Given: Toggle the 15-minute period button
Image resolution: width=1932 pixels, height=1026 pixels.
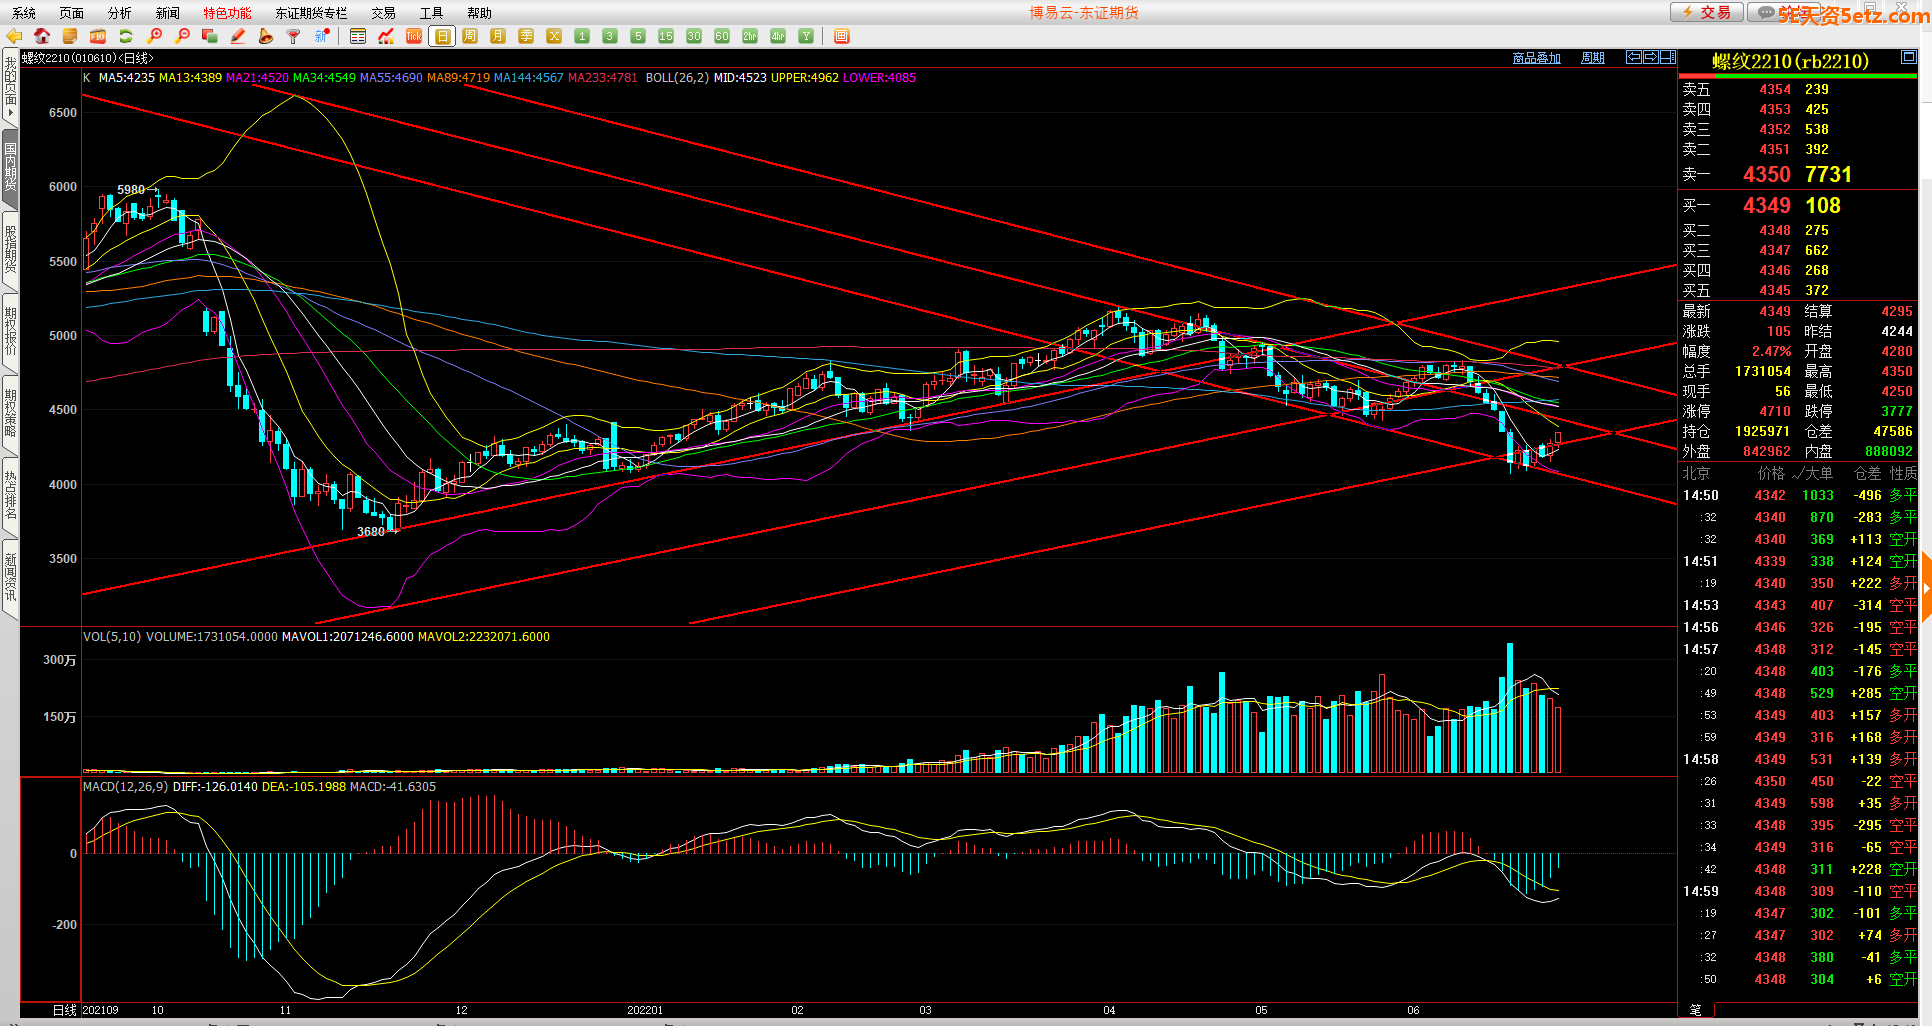Looking at the screenshot, I should (x=666, y=37).
